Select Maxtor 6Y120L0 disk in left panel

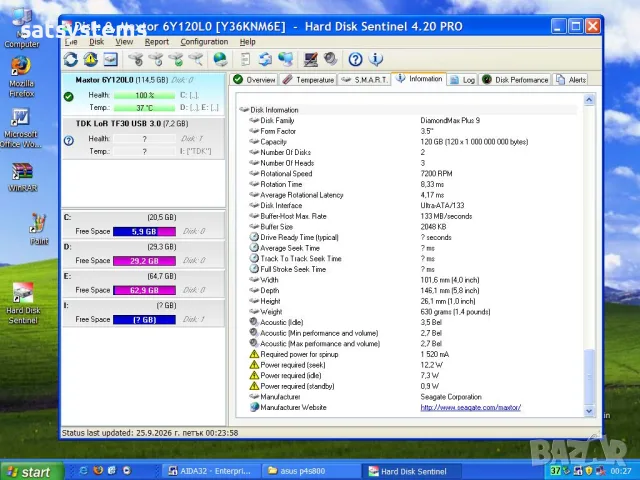point(143,95)
